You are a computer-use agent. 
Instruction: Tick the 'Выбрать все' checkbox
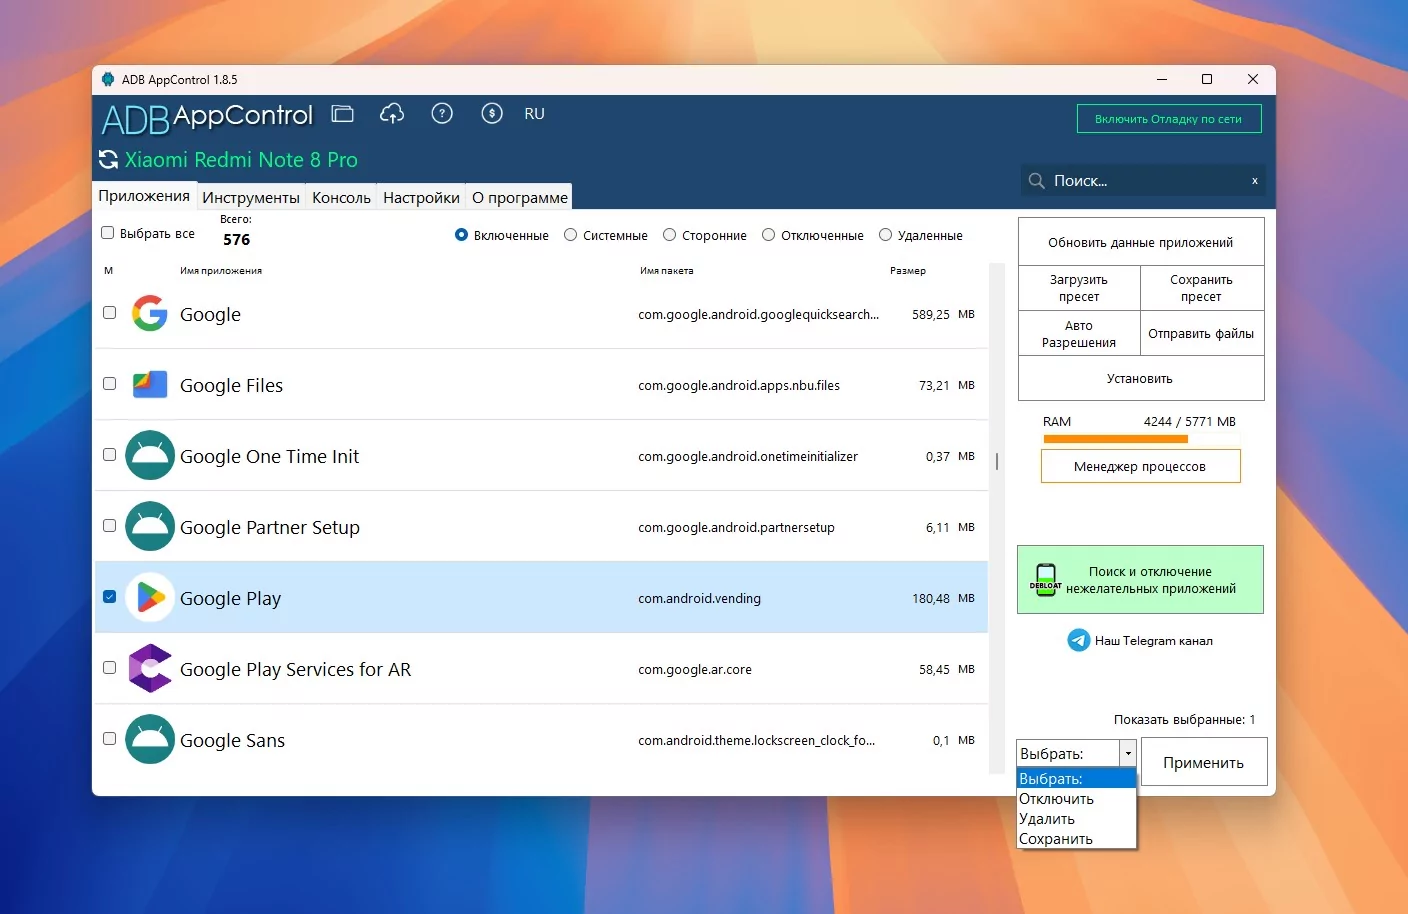[x=108, y=233]
